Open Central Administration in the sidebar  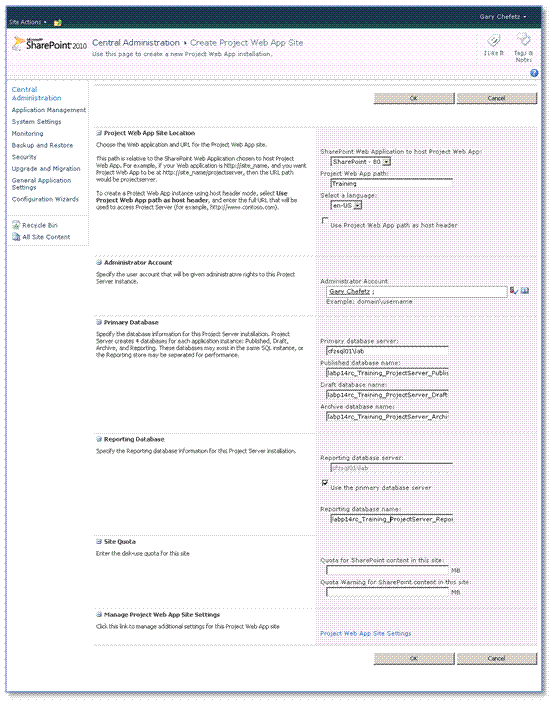point(36,94)
